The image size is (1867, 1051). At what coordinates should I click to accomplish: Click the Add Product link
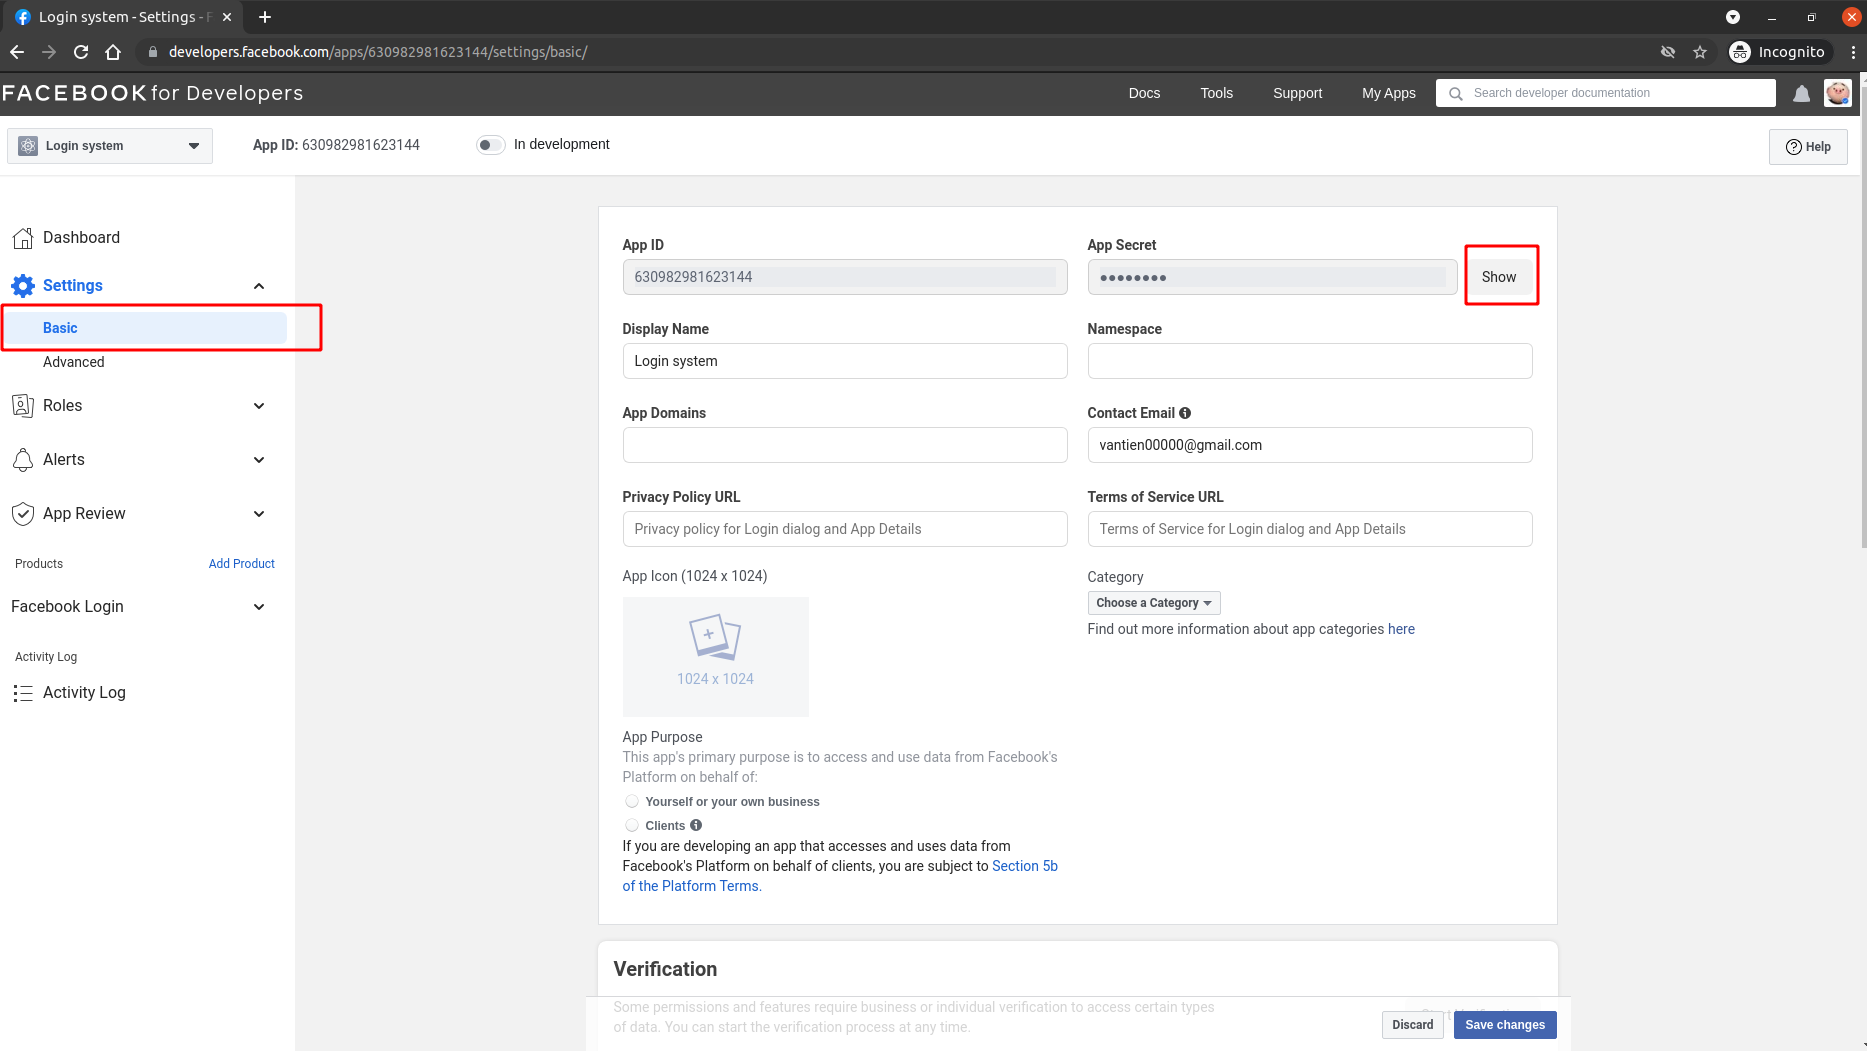tap(242, 564)
